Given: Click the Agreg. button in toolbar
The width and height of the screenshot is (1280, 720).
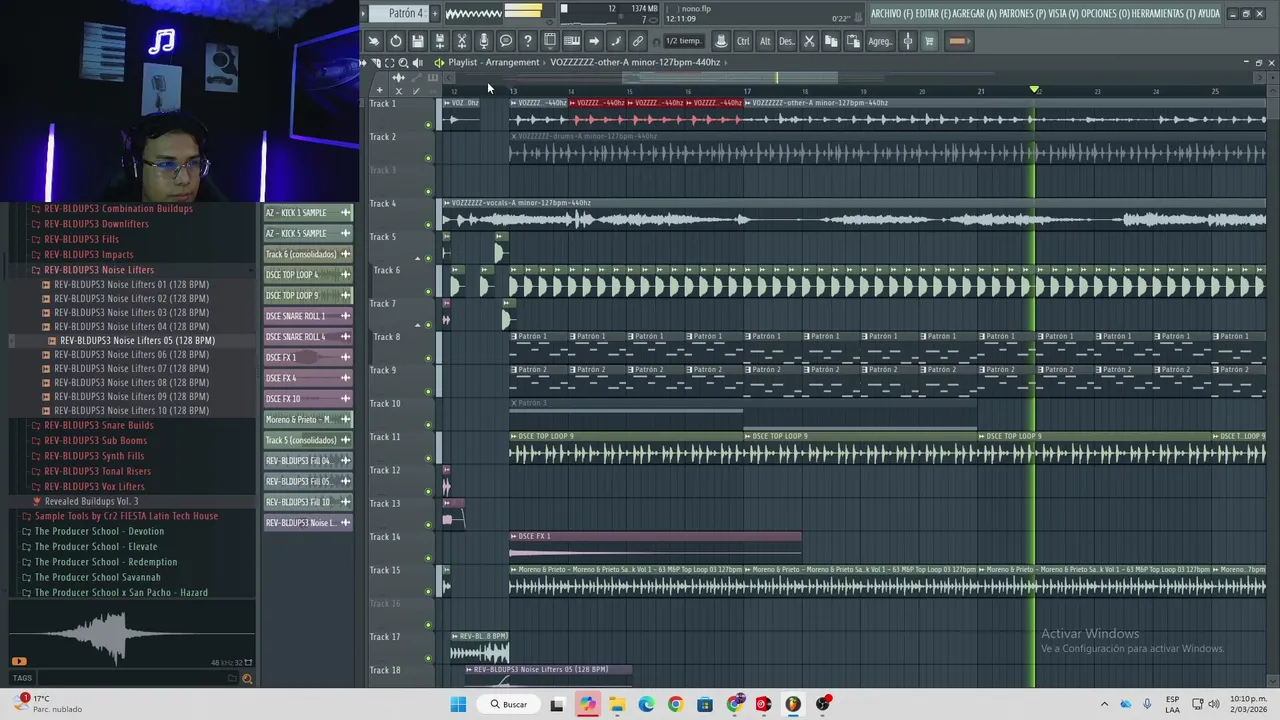Looking at the screenshot, I should (x=880, y=41).
